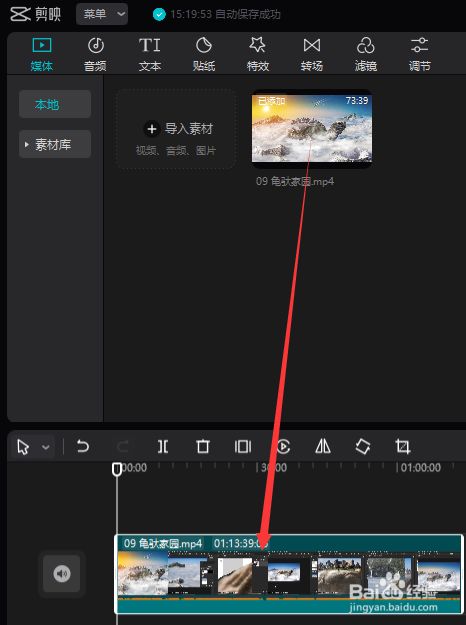Click the mirror flip icon
The height and width of the screenshot is (625, 466).
pyautogui.click(x=323, y=446)
